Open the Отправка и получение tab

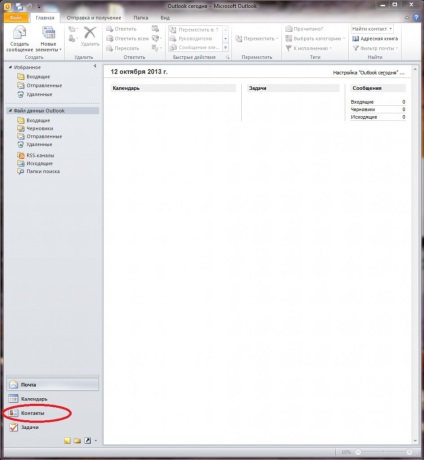tap(94, 18)
